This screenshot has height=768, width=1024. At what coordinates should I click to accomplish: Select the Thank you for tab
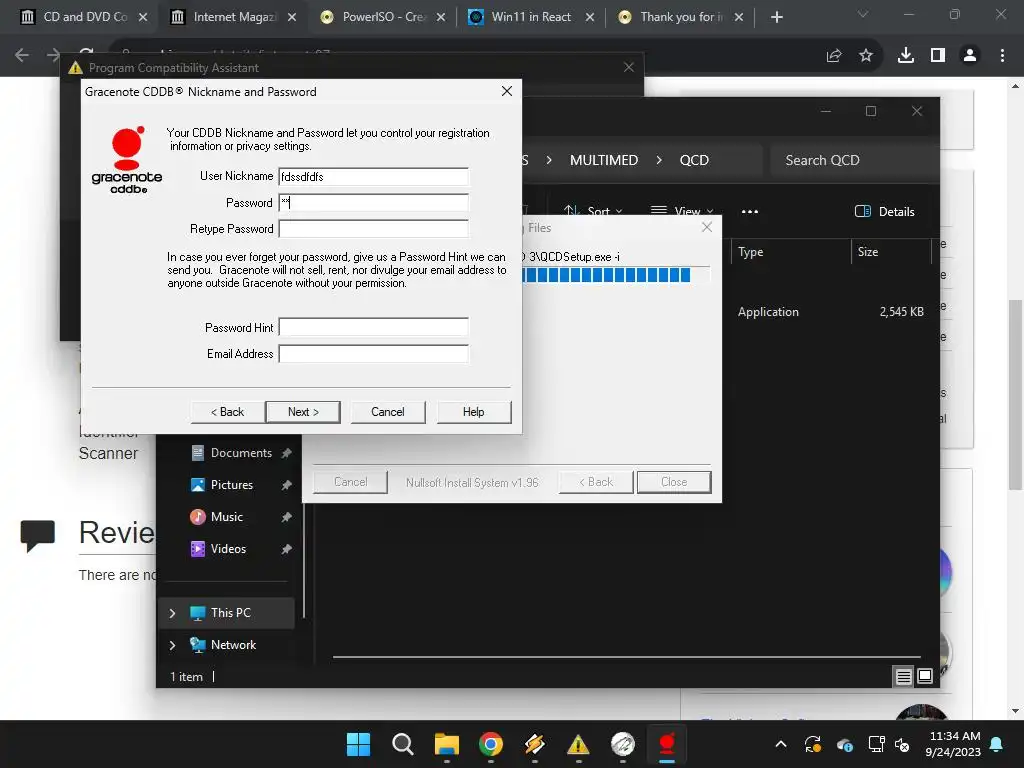coord(681,17)
